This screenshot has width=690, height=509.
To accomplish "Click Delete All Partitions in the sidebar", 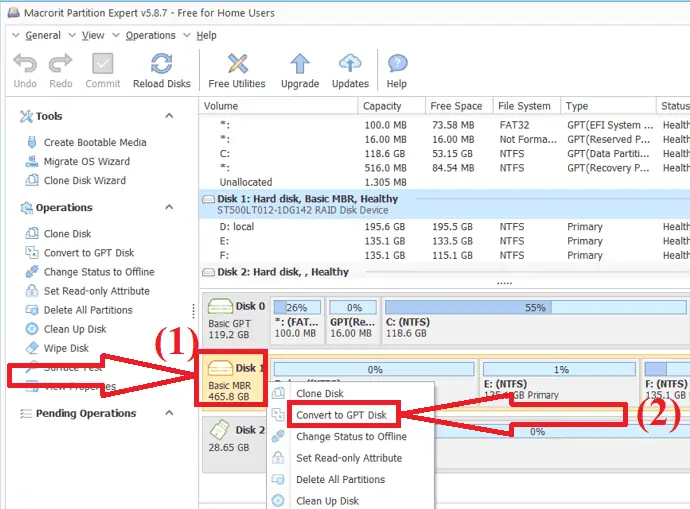I will click(88, 310).
